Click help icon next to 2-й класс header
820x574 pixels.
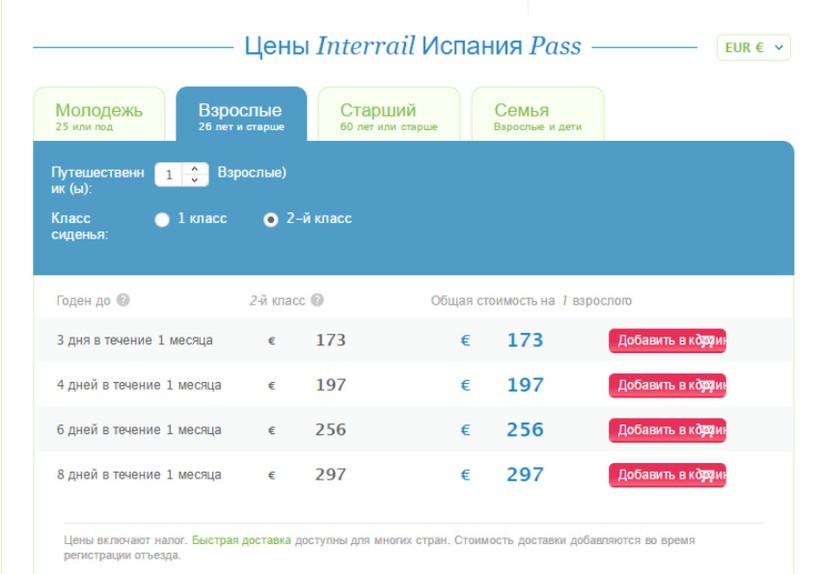317,300
